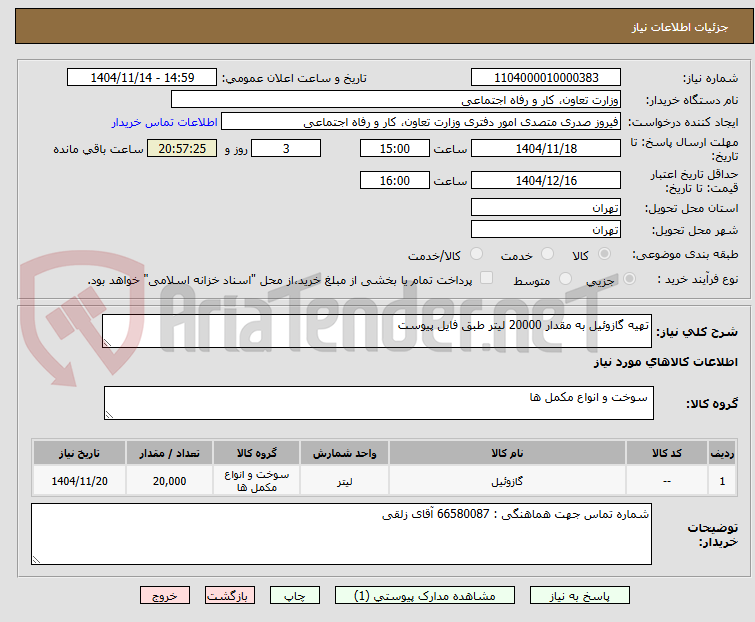Select the کالا radio button
755x622 pixels.
pos(604,254)
